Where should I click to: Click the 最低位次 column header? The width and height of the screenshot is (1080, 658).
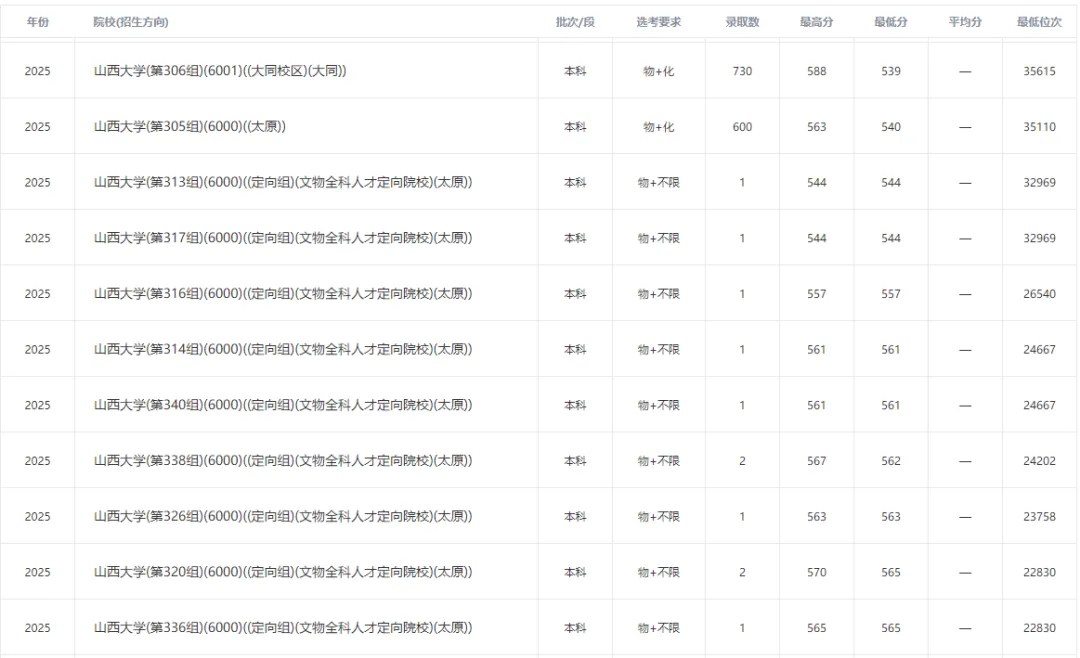coord(1039,22)
